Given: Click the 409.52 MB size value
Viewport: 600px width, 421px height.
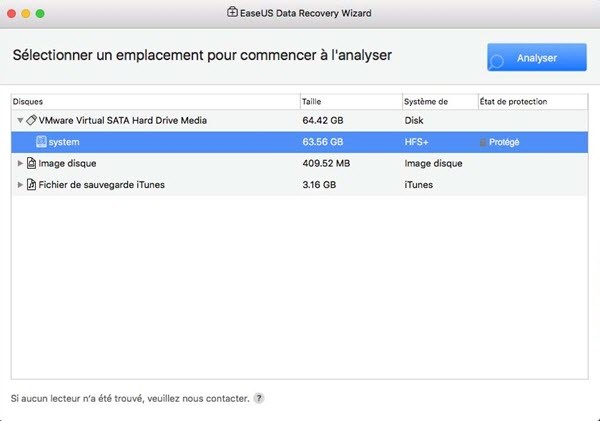Looking at the screenshot, I should pos(326,163).
